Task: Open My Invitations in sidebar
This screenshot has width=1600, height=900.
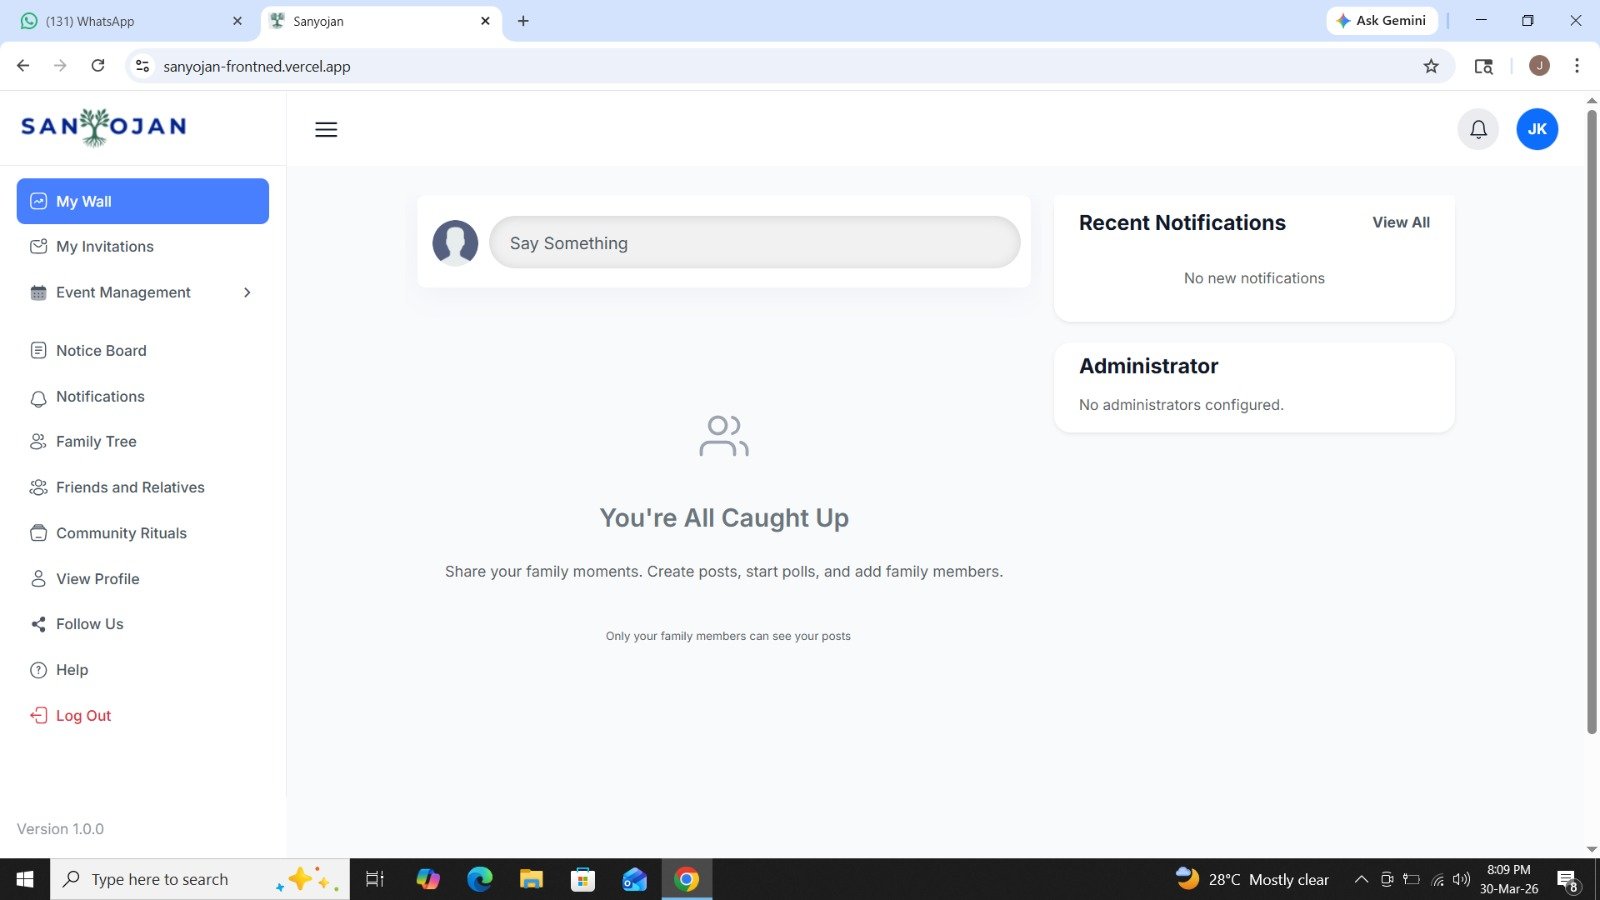Action: point(104,247)
